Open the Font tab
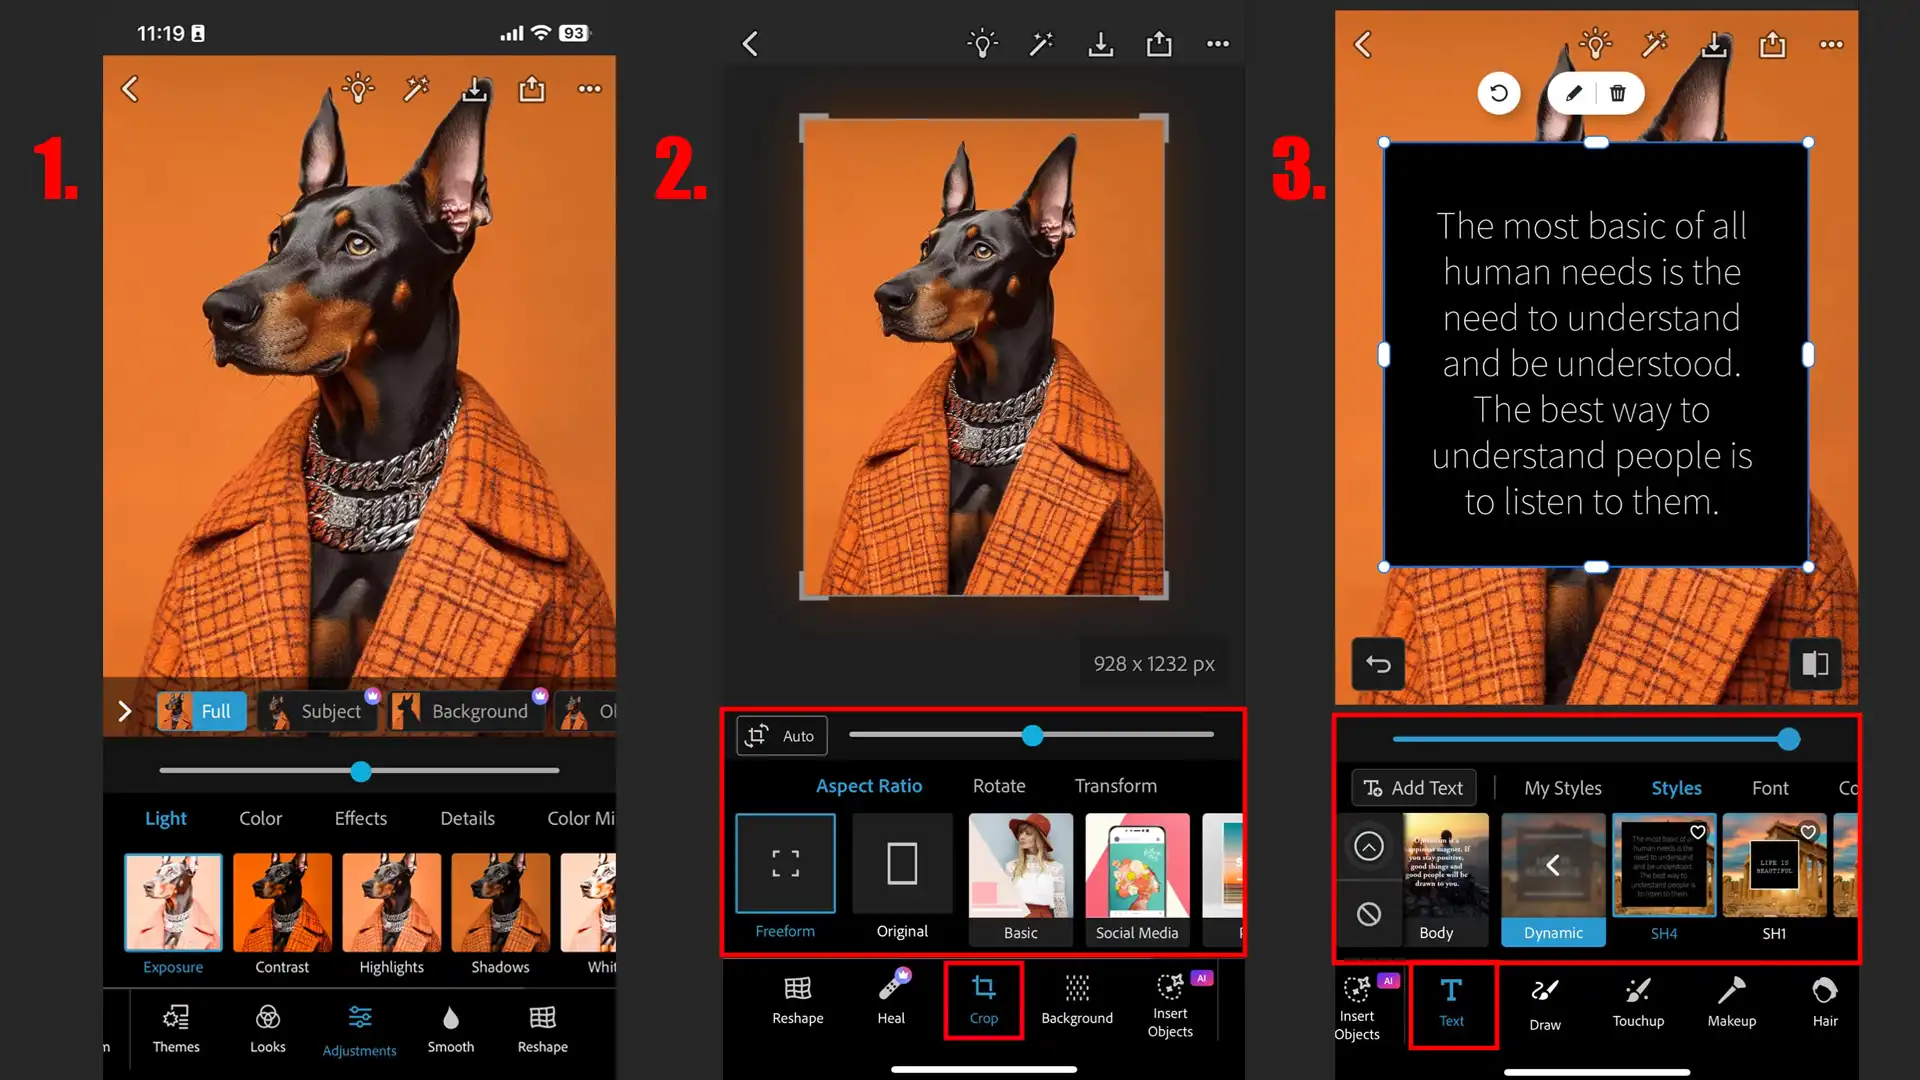 coord(1769,788)
